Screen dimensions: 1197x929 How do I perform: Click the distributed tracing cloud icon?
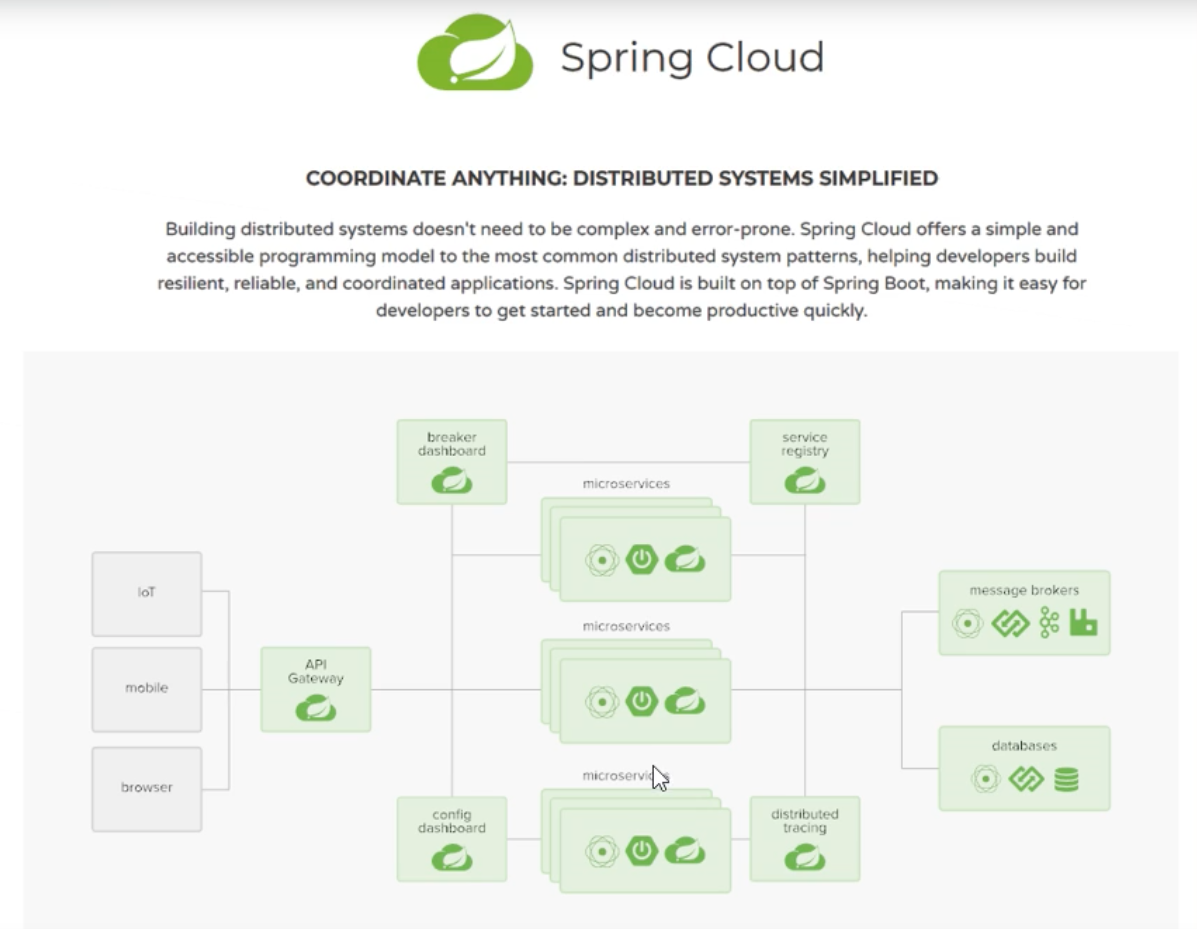point(805,859)
